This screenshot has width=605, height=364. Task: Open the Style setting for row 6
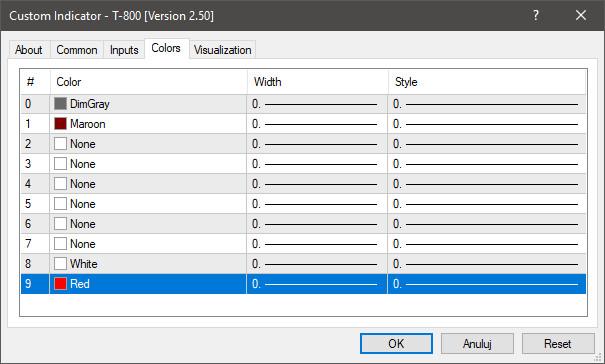pyautogui.click(x=487, y=223)
